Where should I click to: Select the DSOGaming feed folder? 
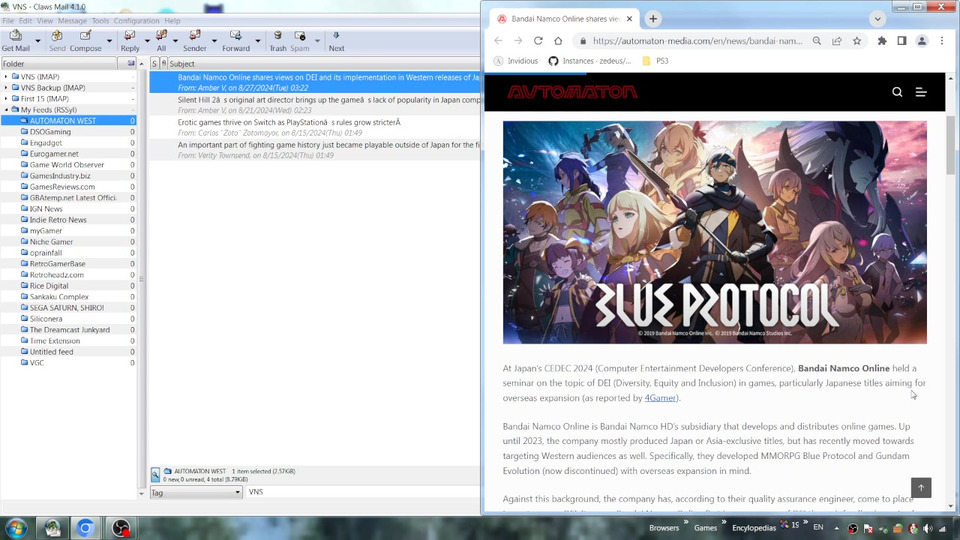(50, 132)
